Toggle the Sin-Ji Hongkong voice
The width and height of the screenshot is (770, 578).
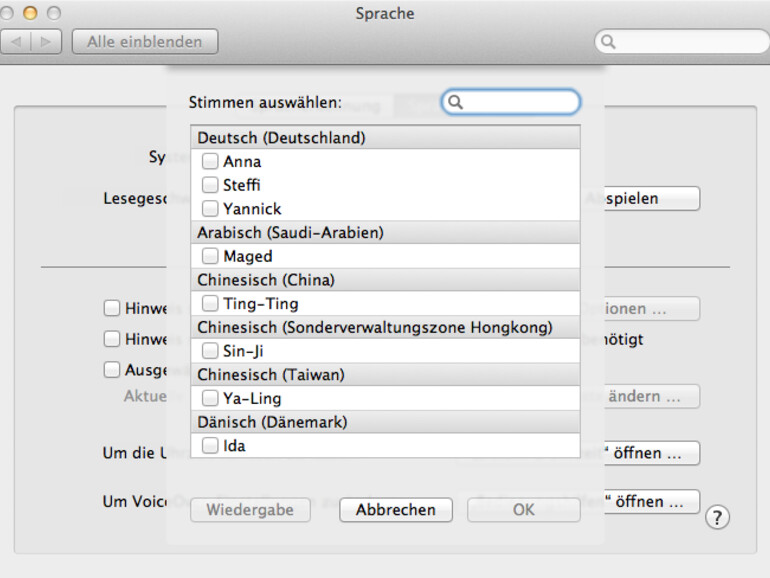[x=210, y=351]
